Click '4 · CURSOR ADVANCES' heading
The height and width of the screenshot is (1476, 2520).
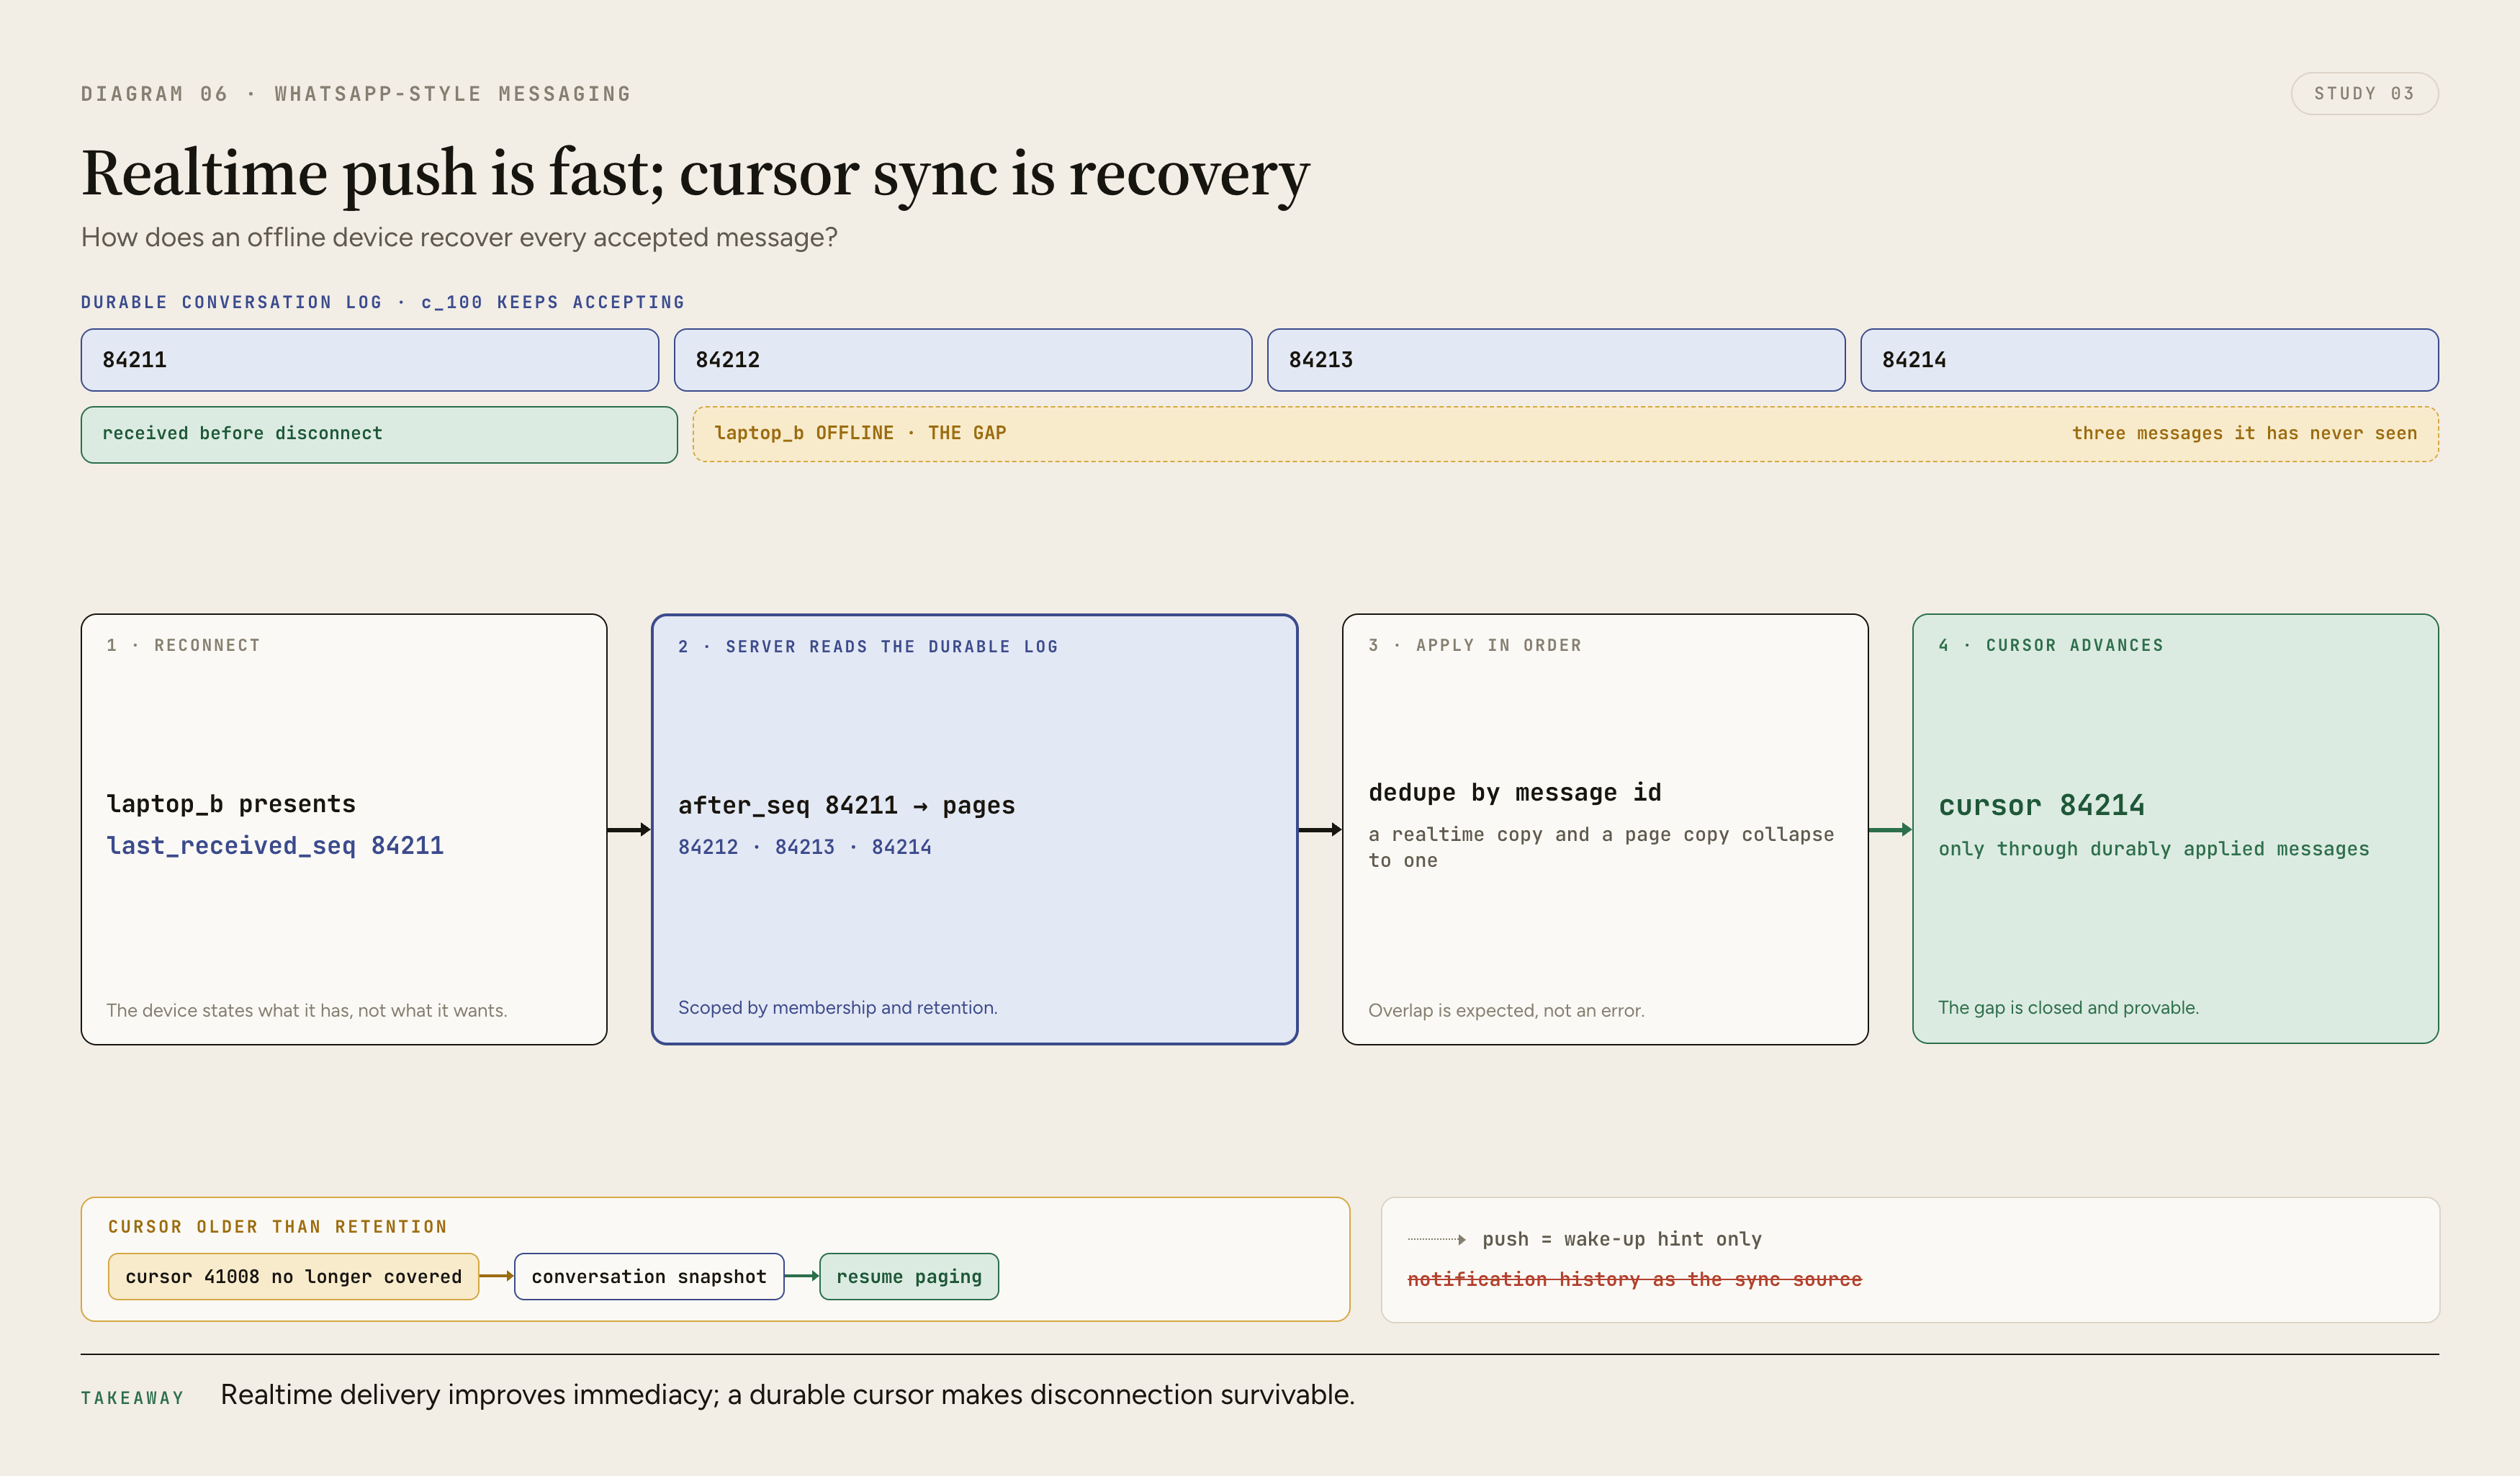tap(2051, 646)
